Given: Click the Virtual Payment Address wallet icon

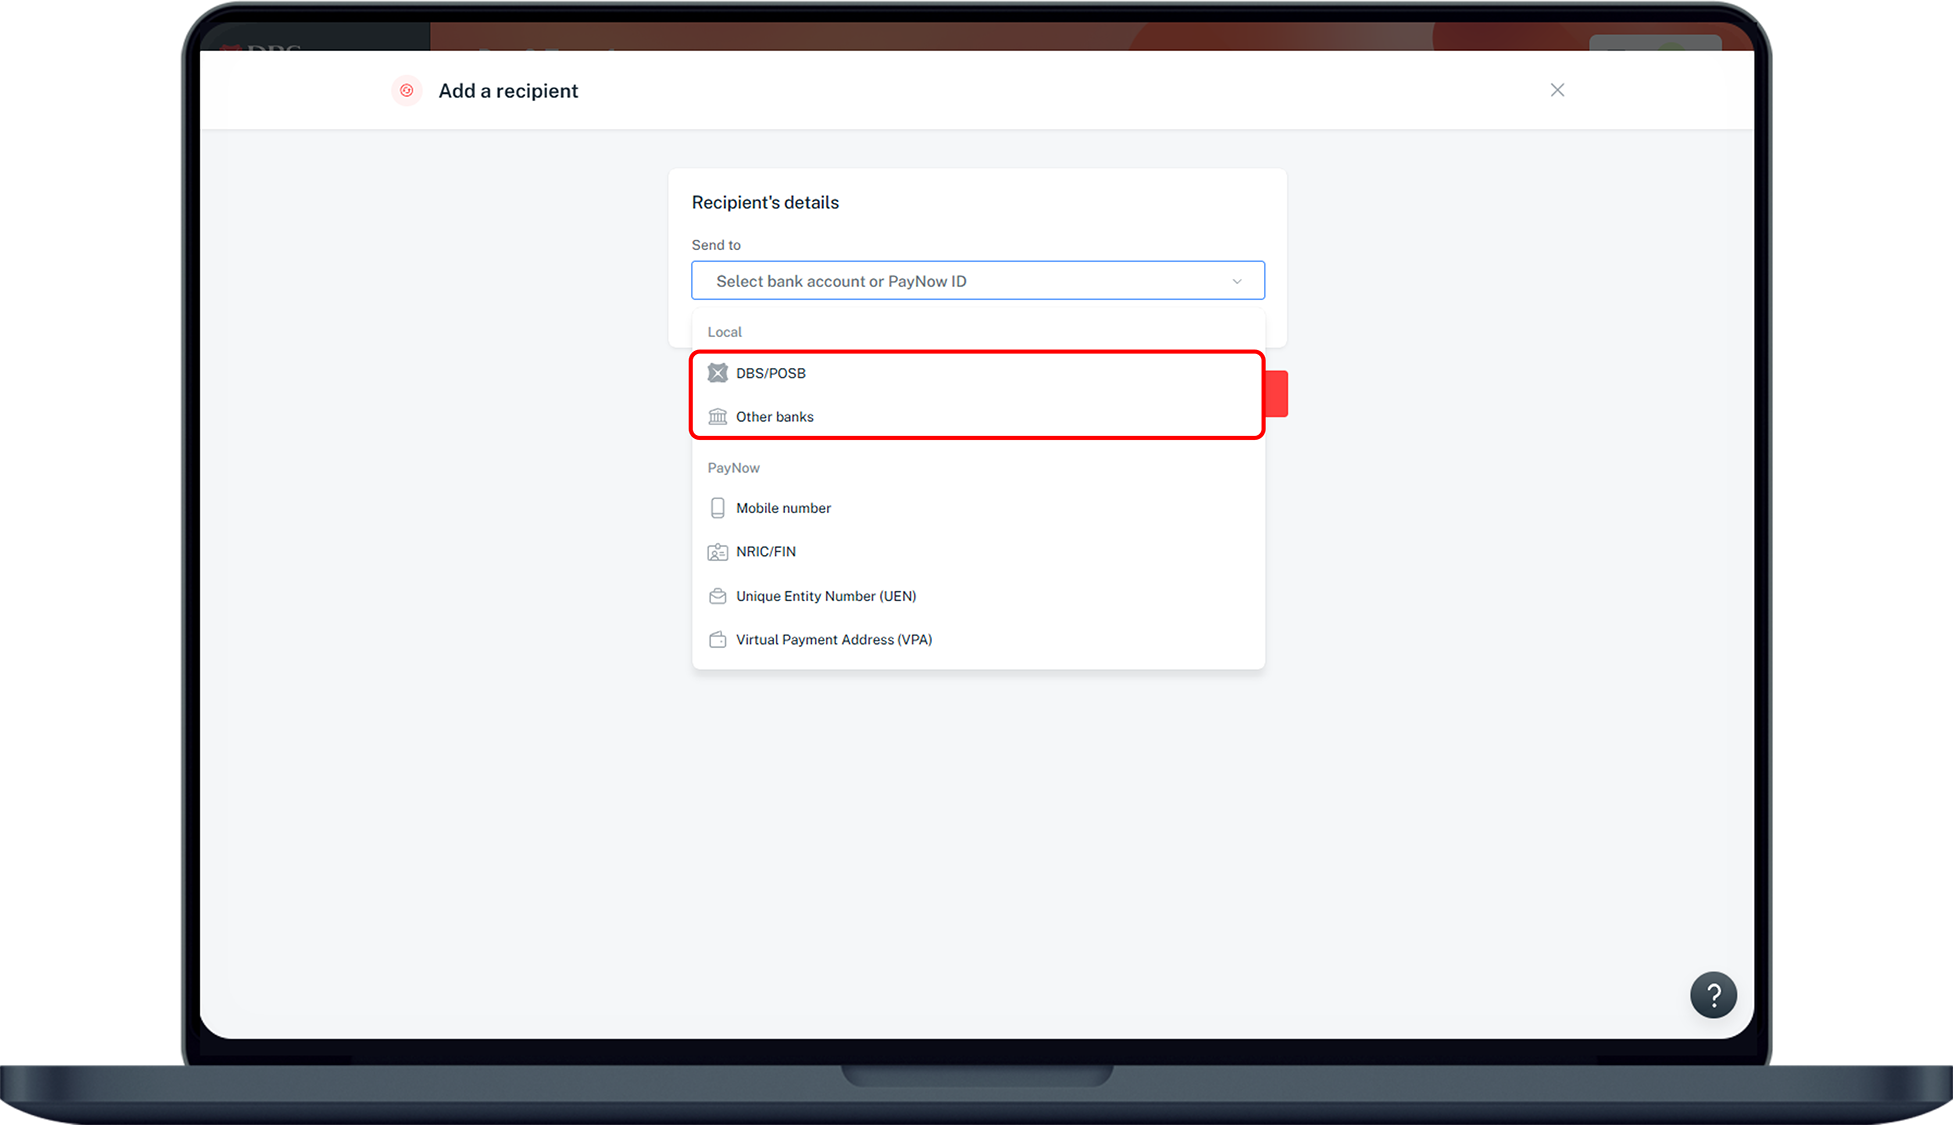Looking at the screenshot, I should (717, 640).
